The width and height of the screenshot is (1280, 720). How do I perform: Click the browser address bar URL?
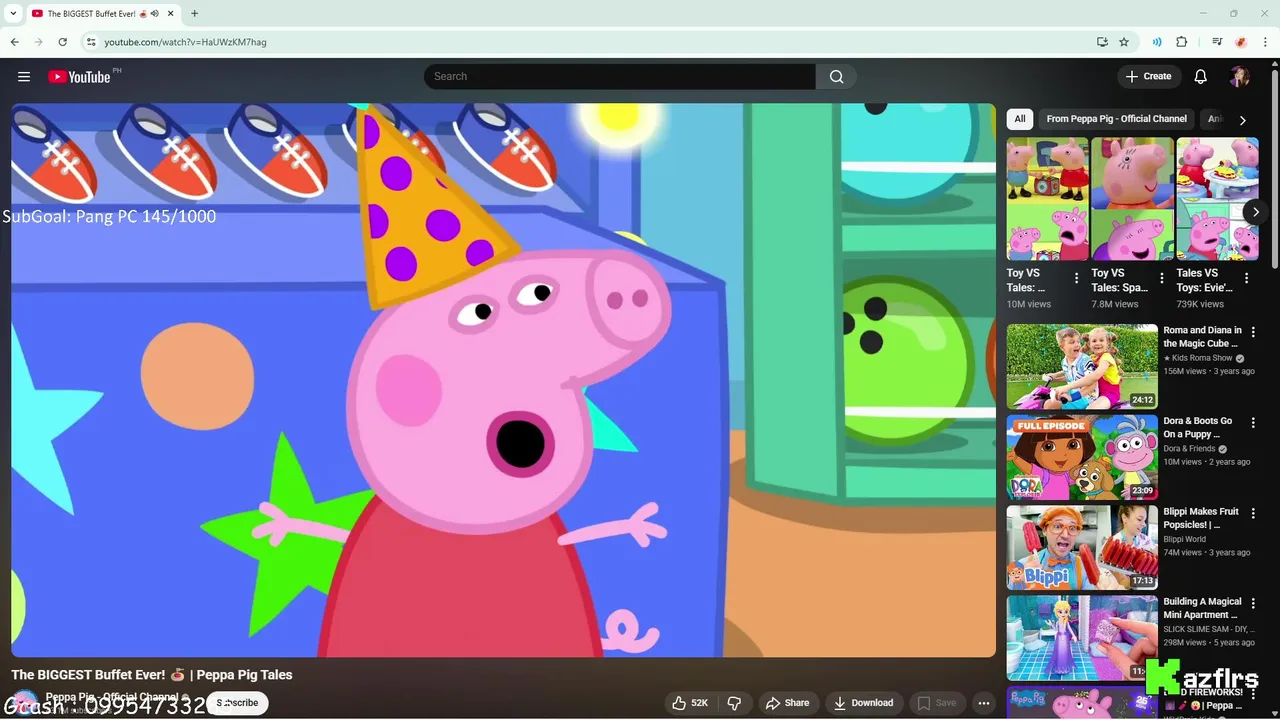(185, 42)
